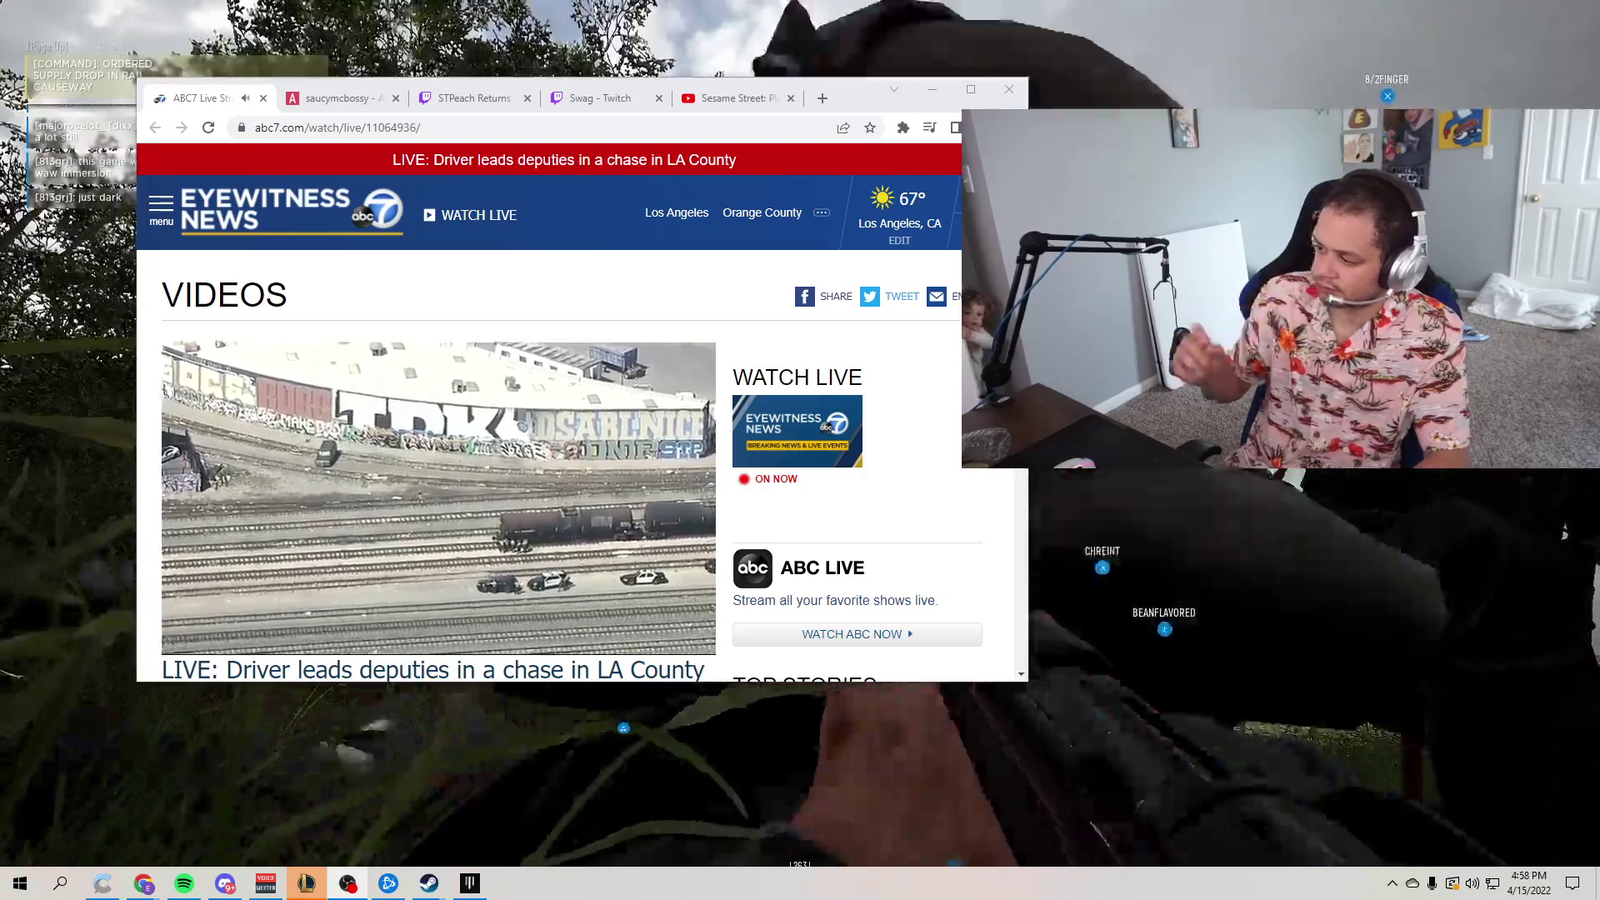Share the video on Facebook
The width and height of the screenshot is (1600, 900).
click(805, 296)
